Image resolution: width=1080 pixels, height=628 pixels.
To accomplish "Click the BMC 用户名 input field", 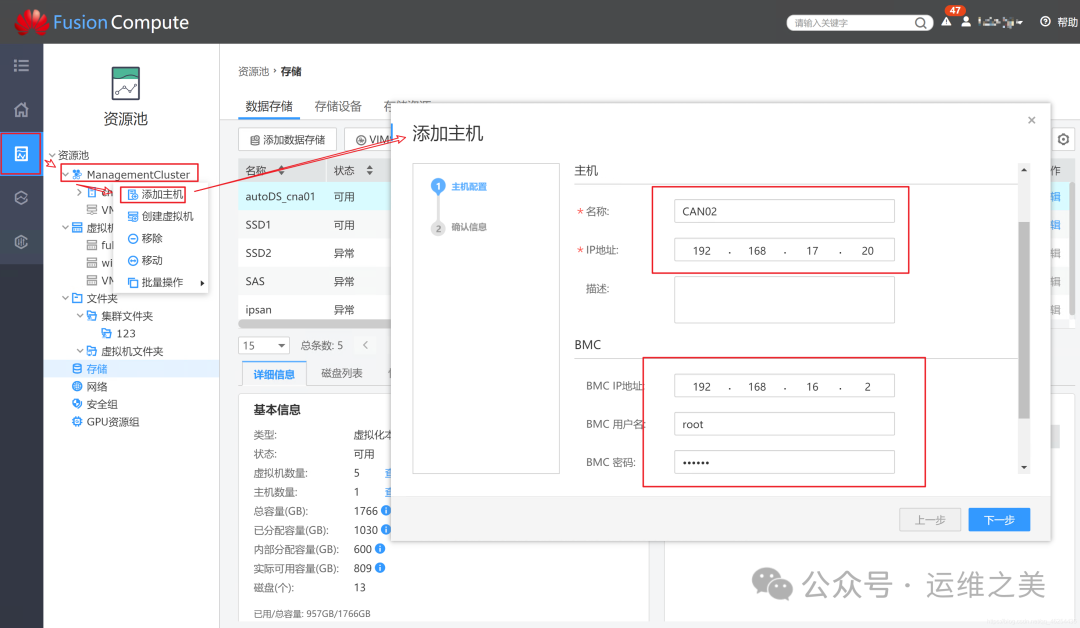I will [x=784, y=424].
